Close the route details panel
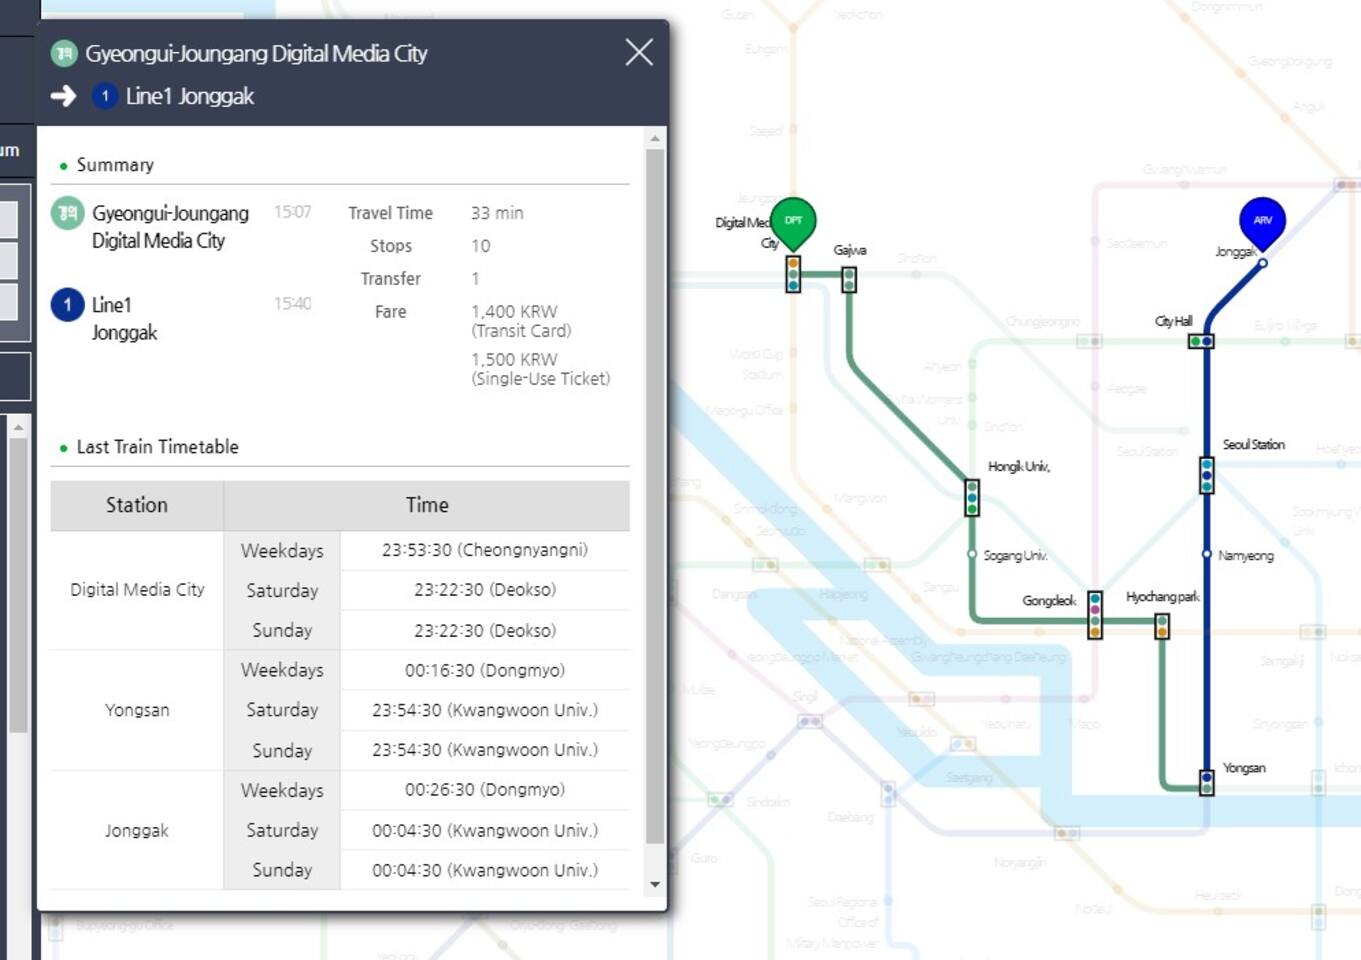Screen dimensions: 1361x960 [x=639, y=52]
